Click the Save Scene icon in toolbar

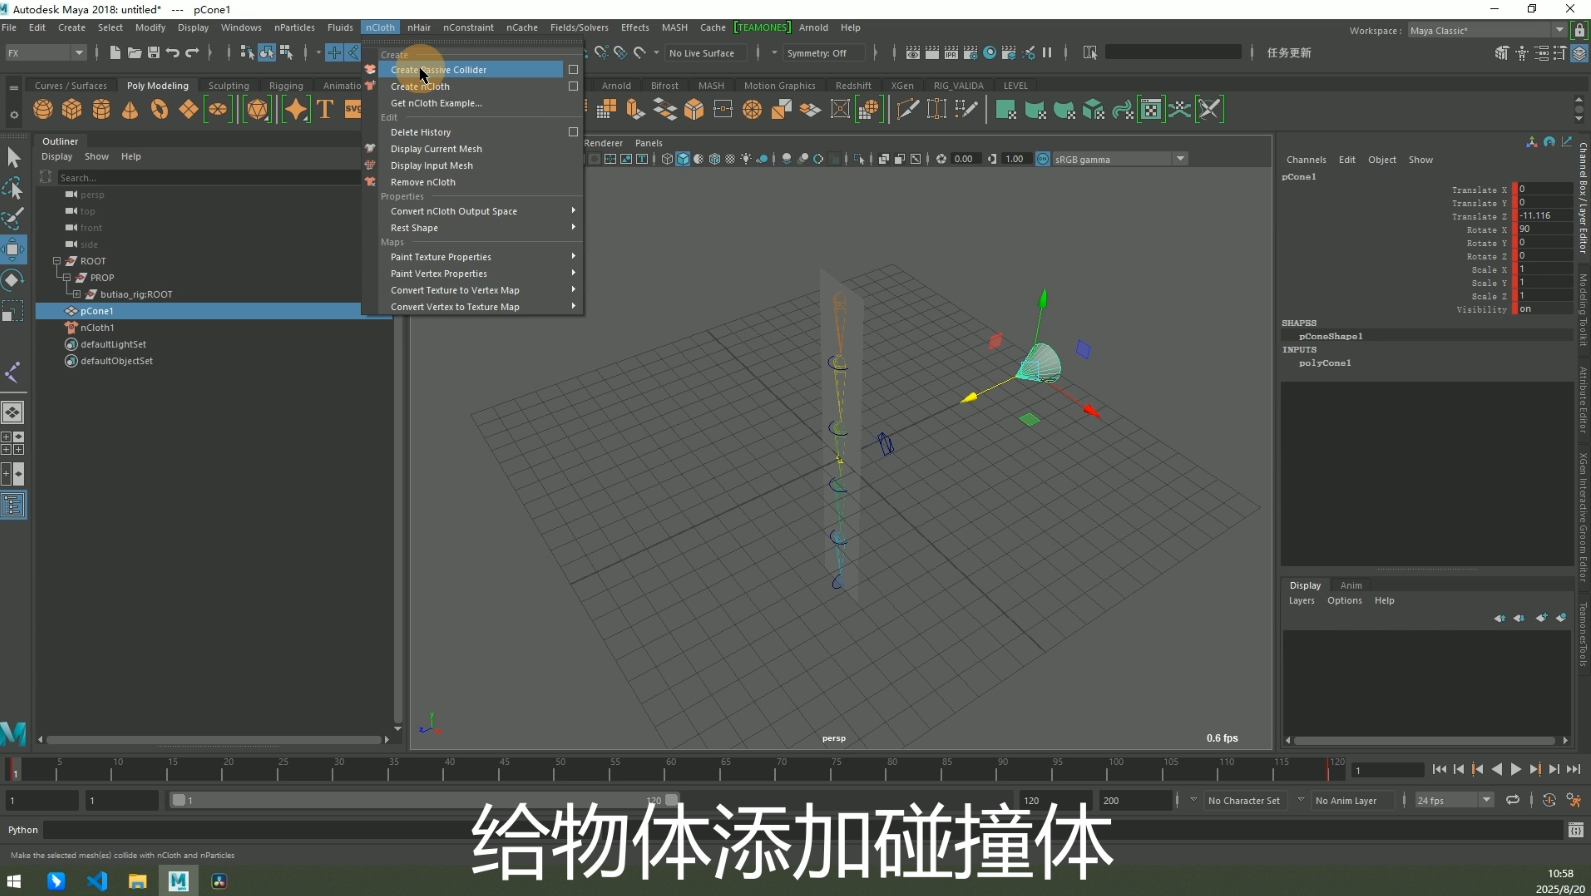coord(153,53)
